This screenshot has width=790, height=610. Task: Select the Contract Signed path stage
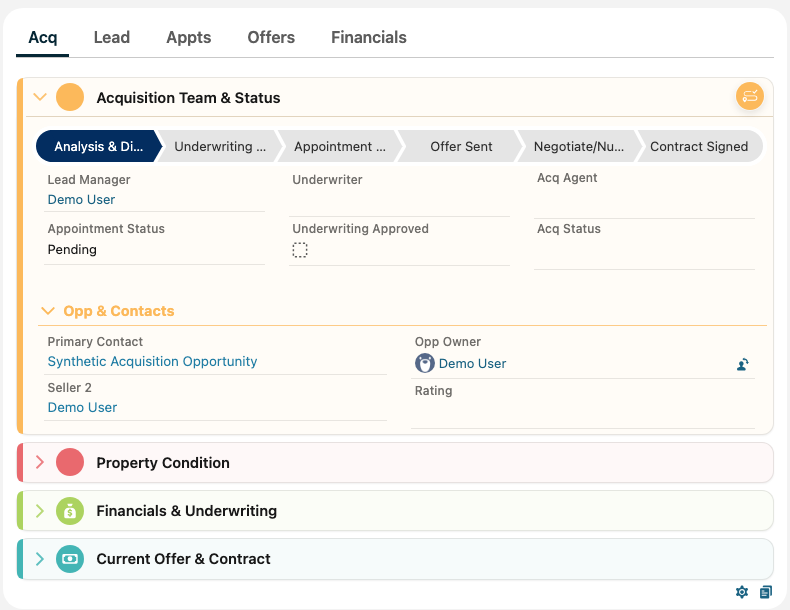[699, 147]
